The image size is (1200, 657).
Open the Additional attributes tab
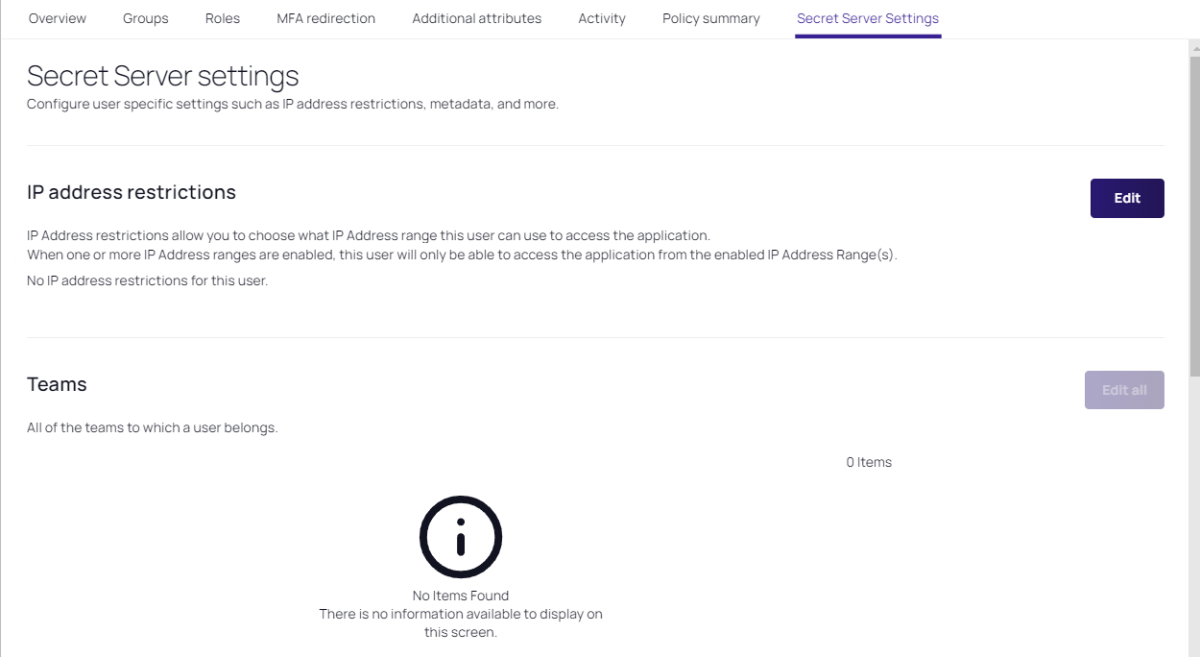(476, 18)
